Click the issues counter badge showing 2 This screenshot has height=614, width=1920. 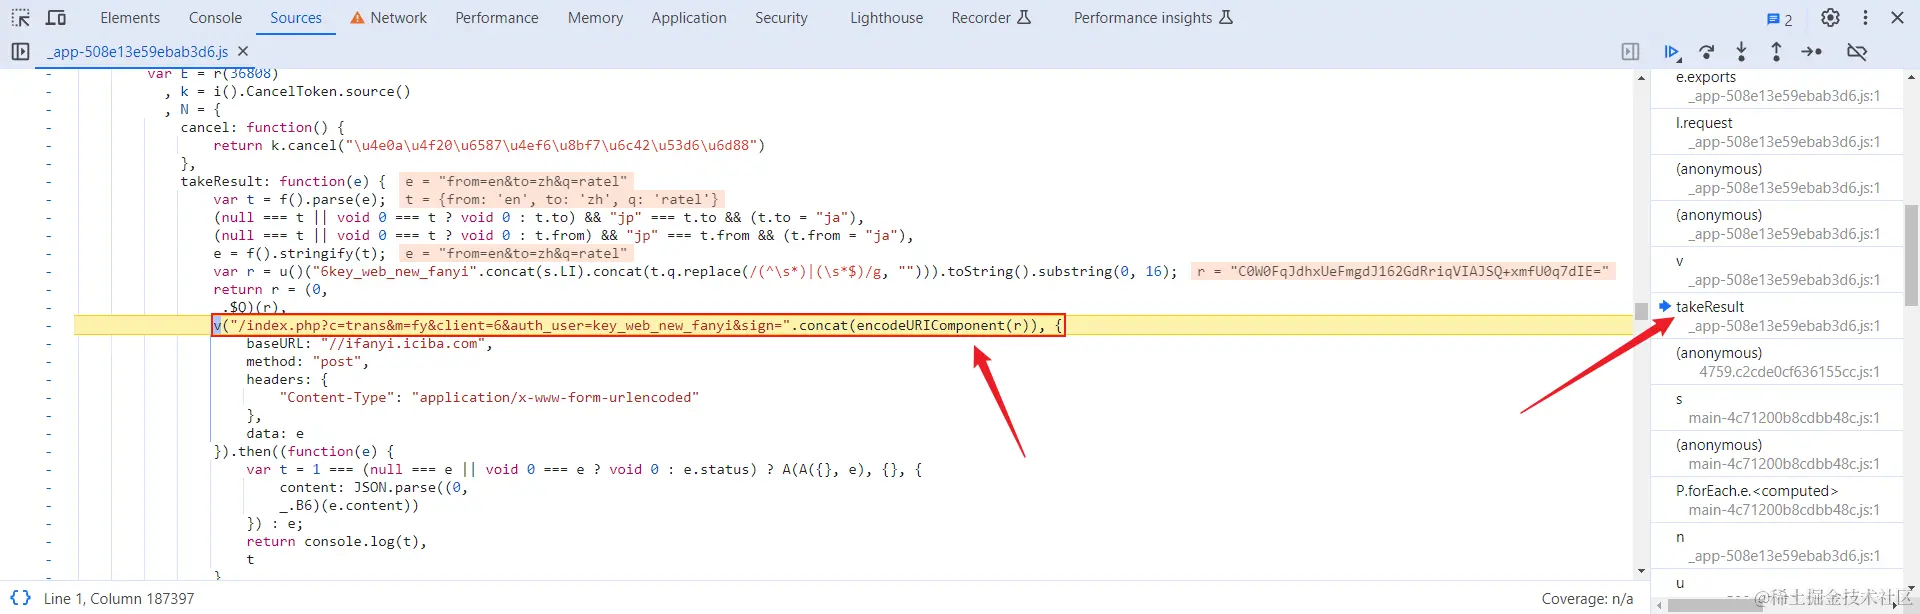1779,19
